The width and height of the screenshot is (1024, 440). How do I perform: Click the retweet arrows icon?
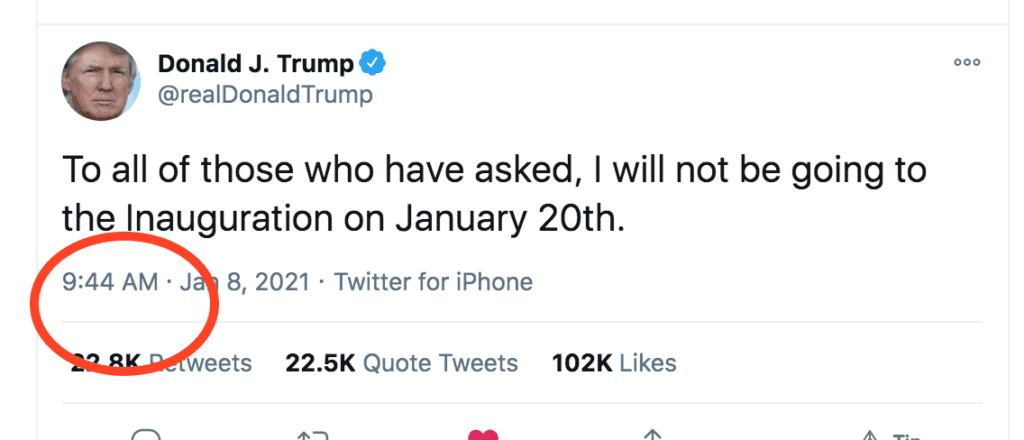point(313,434)
